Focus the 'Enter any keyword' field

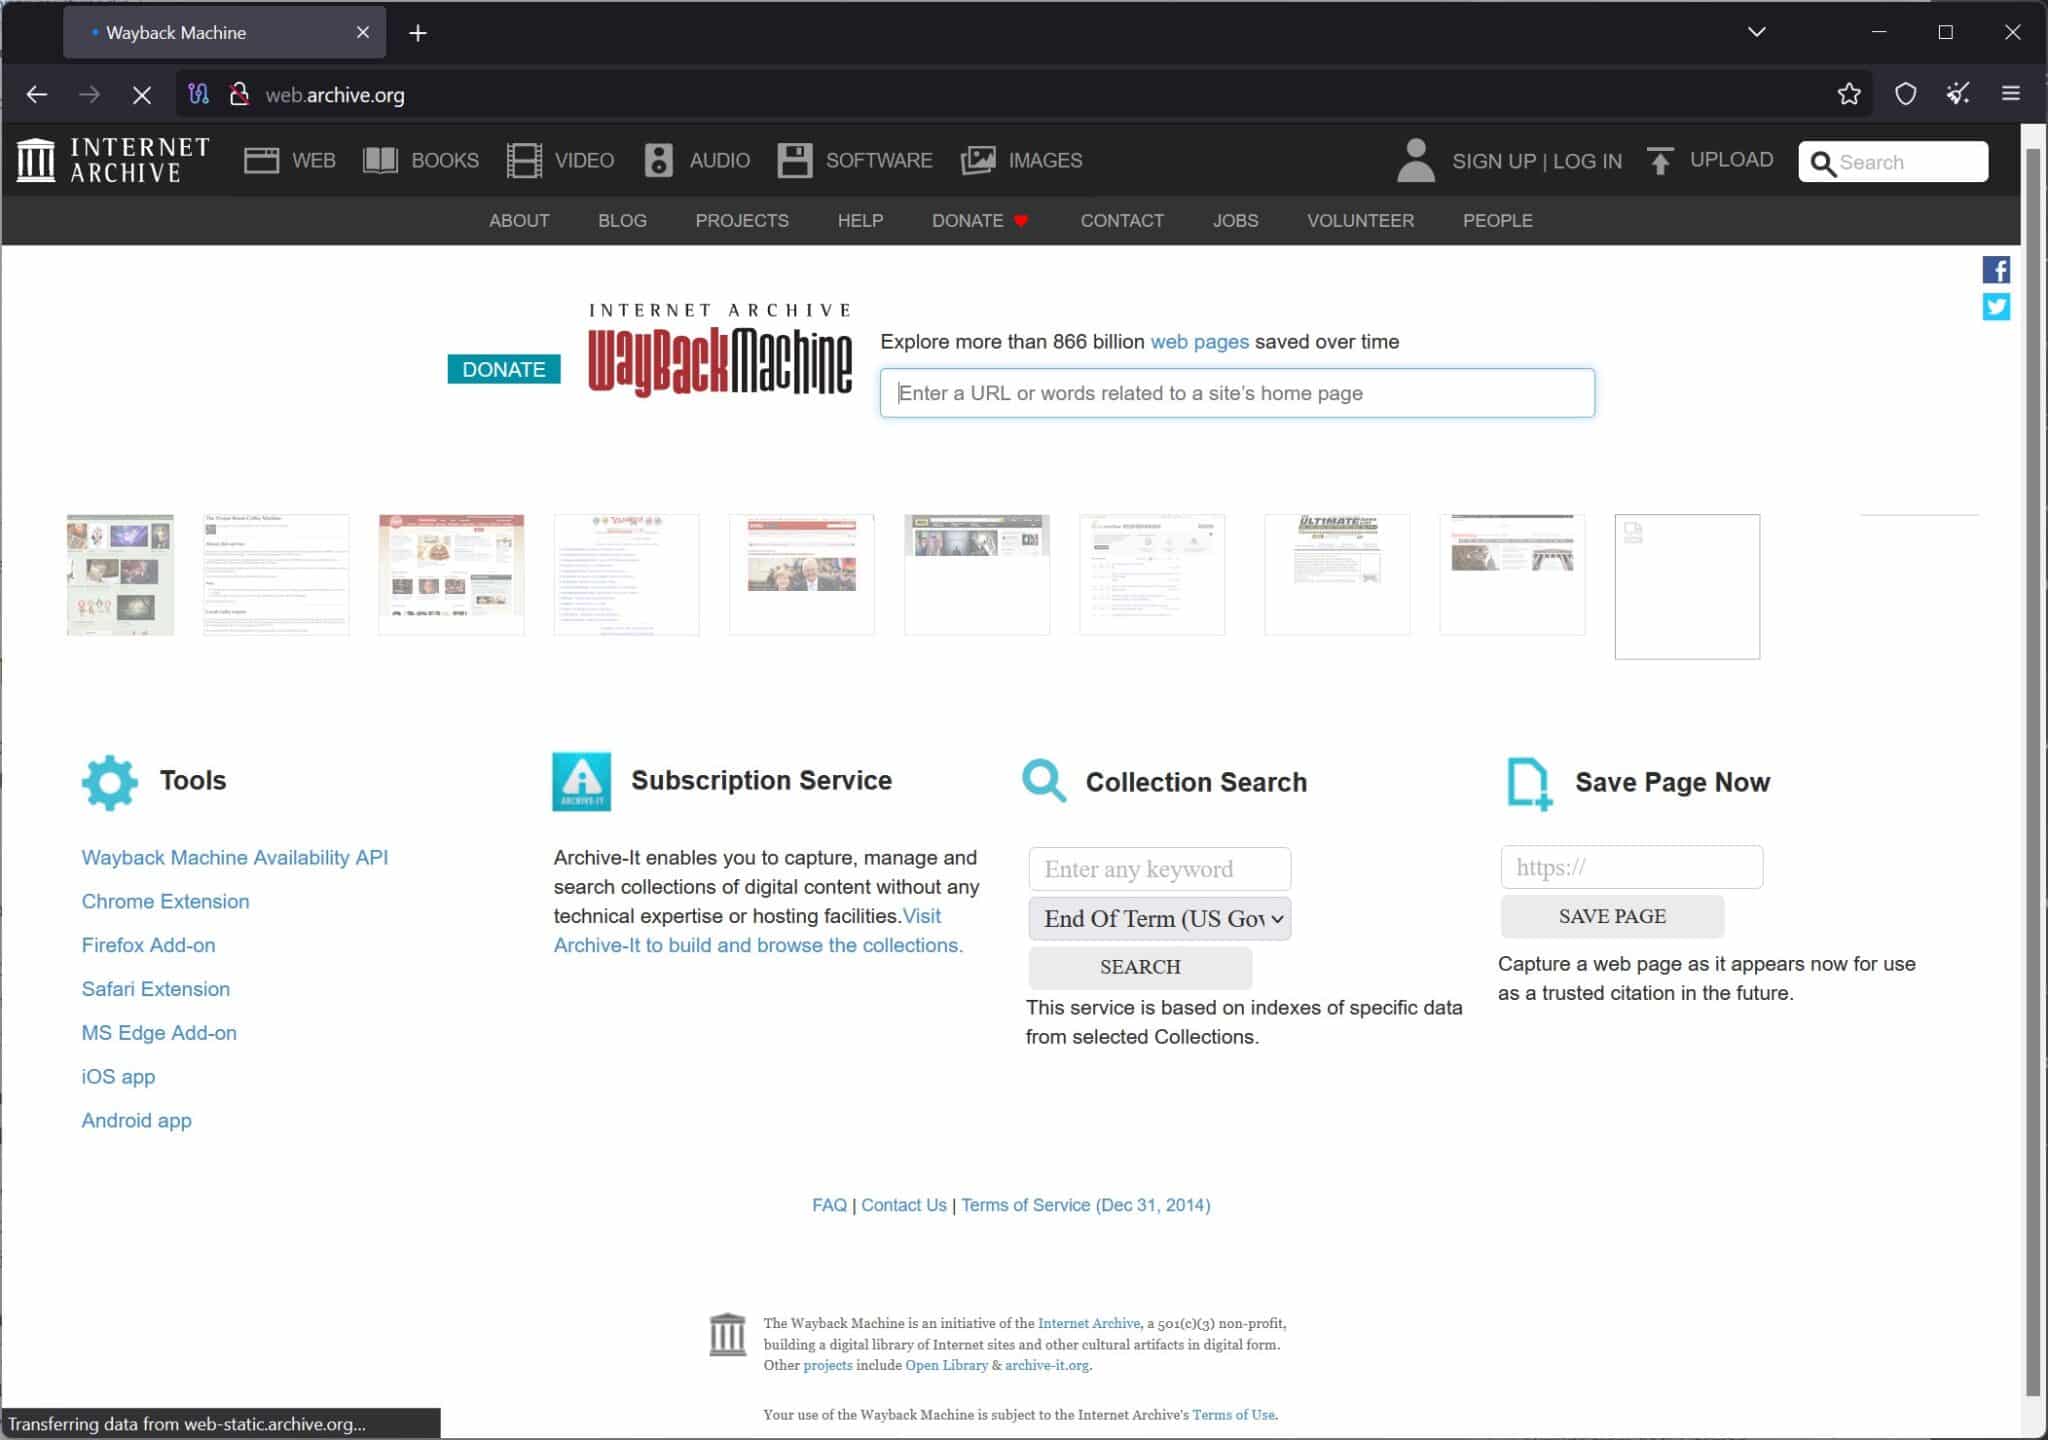1160,869
